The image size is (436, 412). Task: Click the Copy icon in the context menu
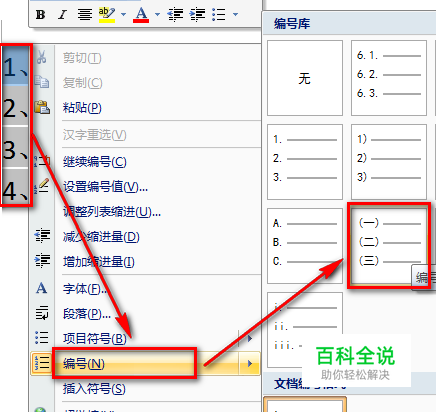coord(42,82)
